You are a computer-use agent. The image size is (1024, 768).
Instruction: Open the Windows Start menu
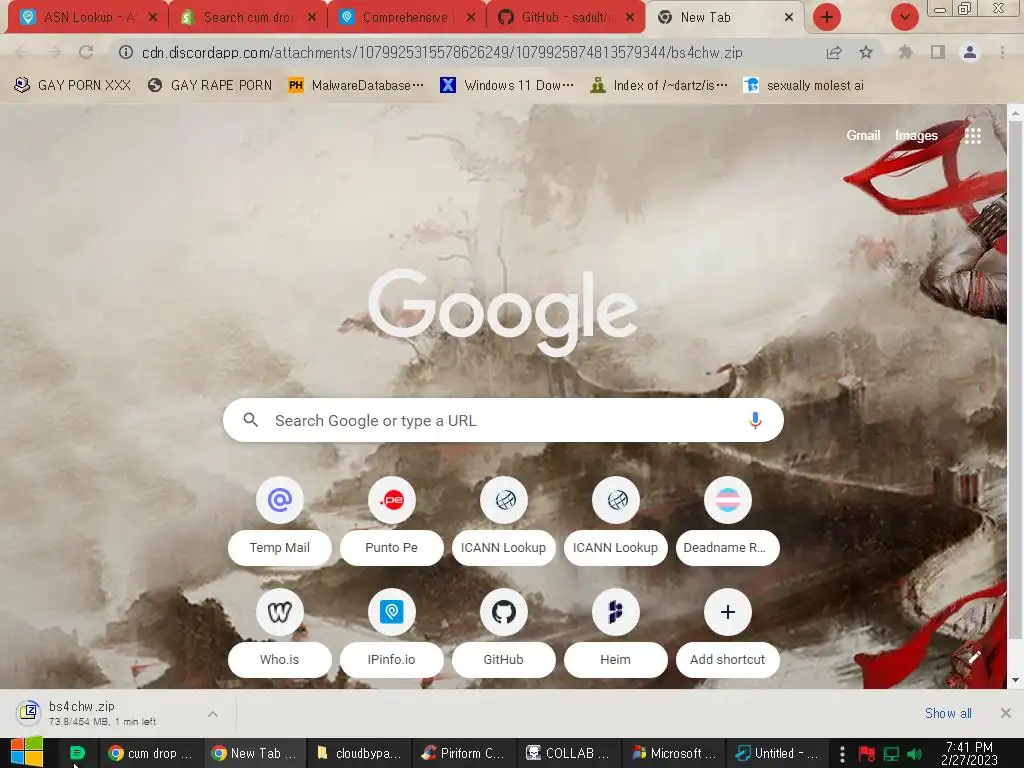click(27, 752)
